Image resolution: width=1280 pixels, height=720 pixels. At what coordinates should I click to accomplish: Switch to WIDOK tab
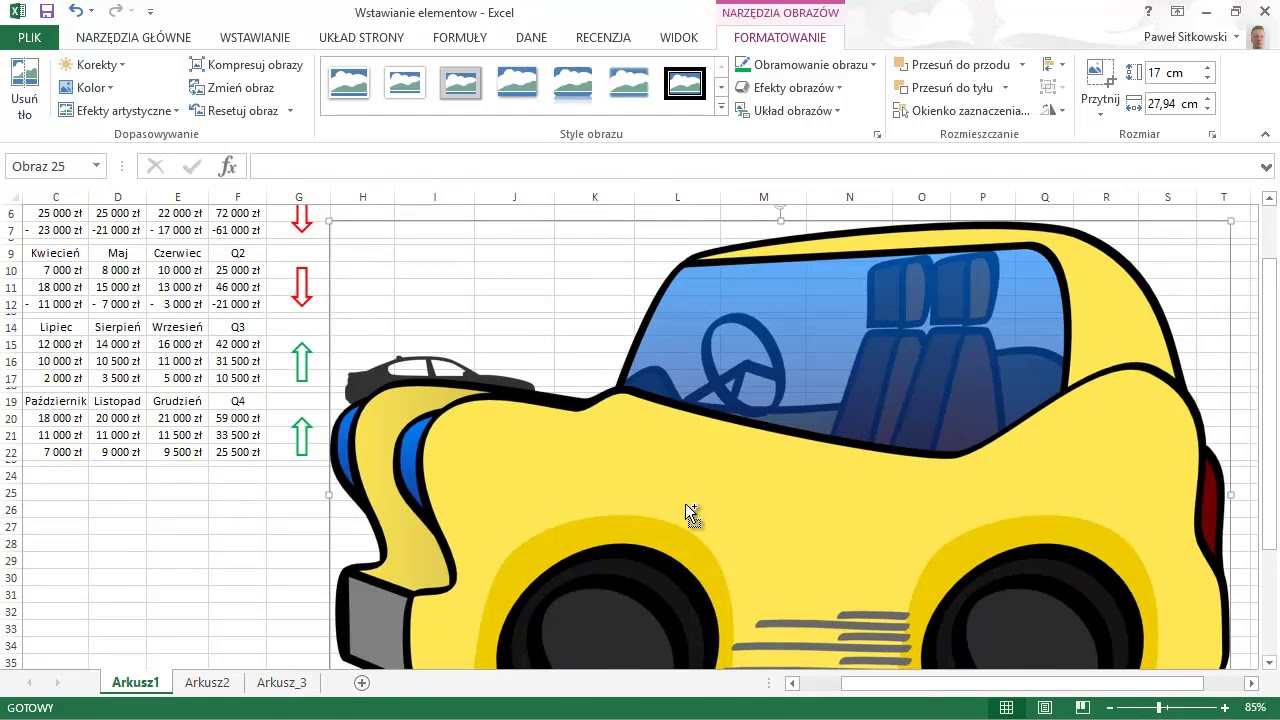click(679, 37)
